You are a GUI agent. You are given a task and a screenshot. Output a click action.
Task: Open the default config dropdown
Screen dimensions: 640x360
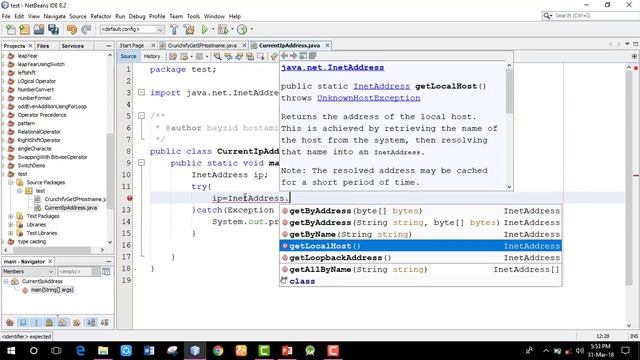pos(132,29)
